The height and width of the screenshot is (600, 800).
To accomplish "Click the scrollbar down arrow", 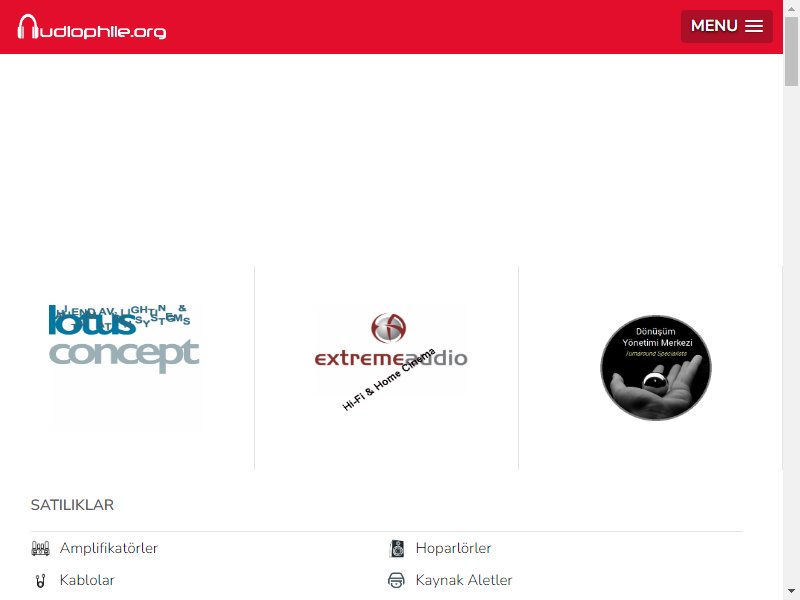I will tap(791, 592).
